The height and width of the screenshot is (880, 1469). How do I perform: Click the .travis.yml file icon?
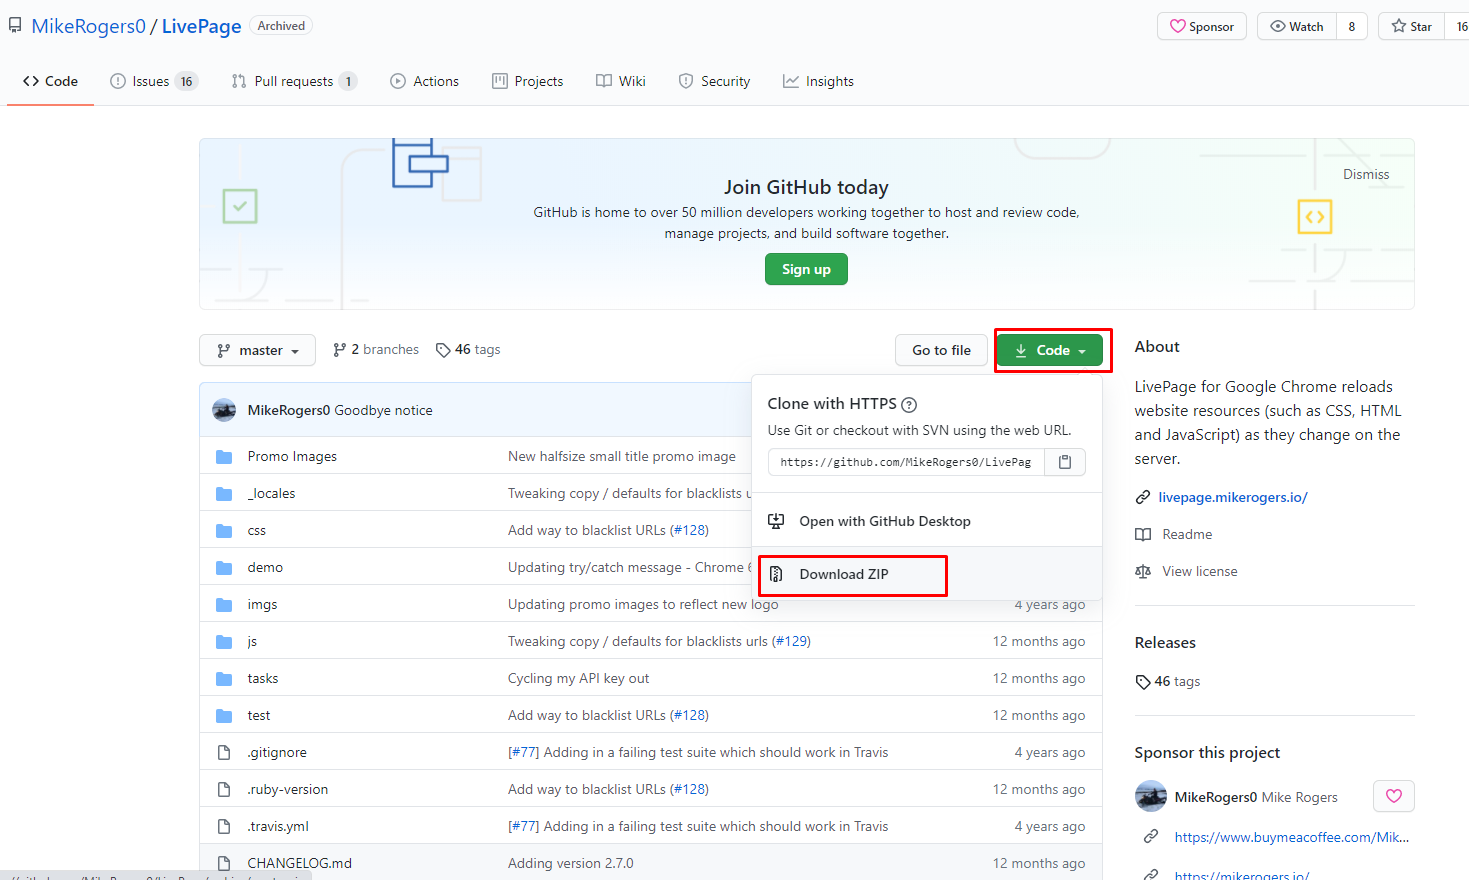click(x=224, y=827)
